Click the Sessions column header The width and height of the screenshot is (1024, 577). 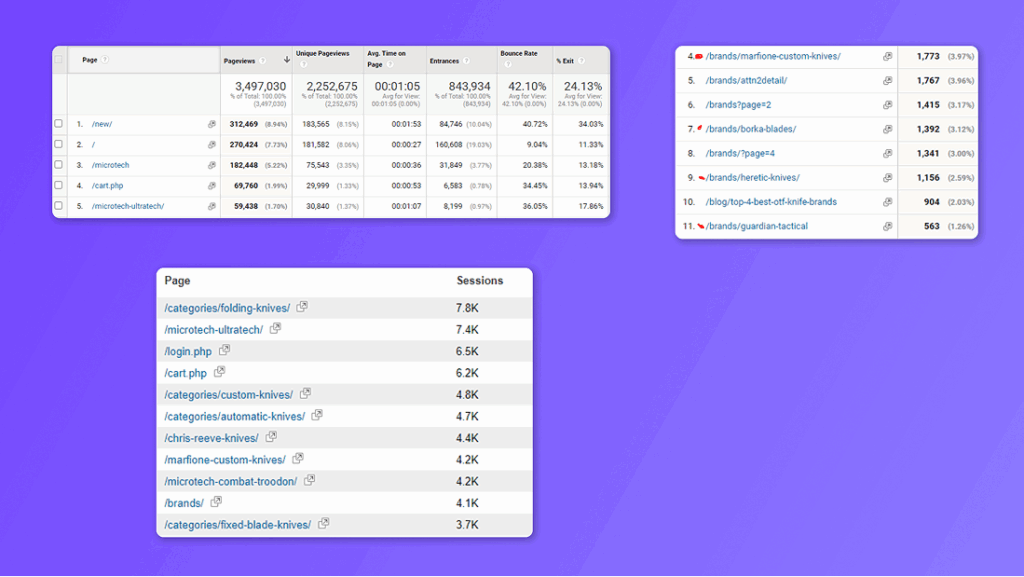480,281
